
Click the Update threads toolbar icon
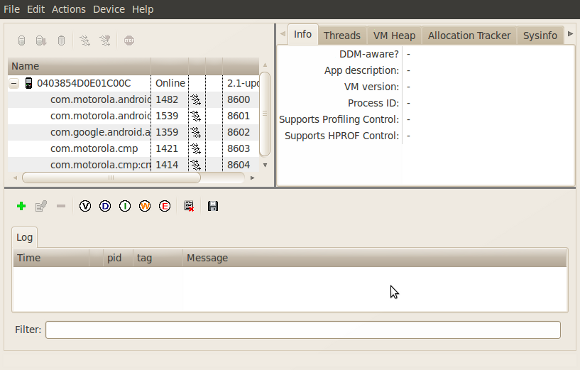85,40
